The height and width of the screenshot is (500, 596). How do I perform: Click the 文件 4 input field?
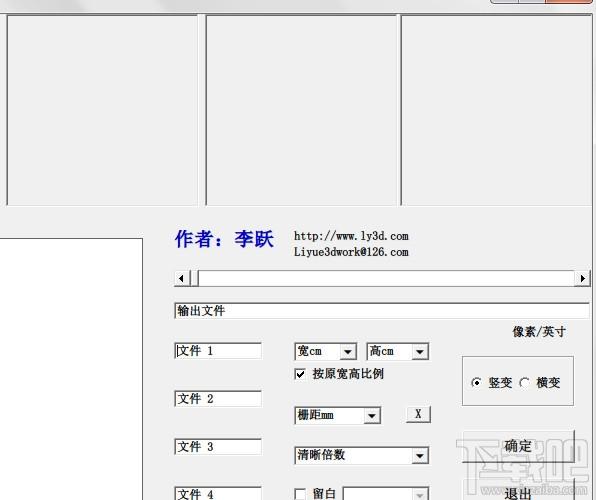point(218,494)
